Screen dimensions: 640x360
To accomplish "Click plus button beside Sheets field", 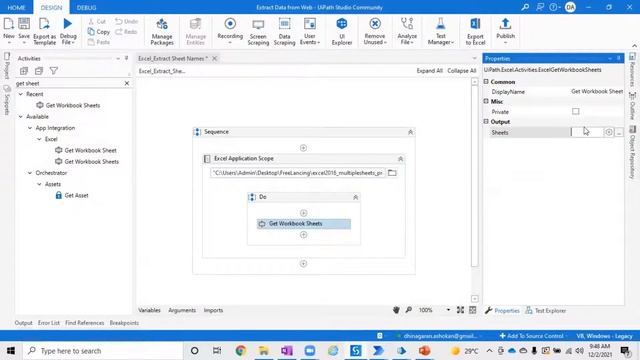I will [x=609, y=132].
